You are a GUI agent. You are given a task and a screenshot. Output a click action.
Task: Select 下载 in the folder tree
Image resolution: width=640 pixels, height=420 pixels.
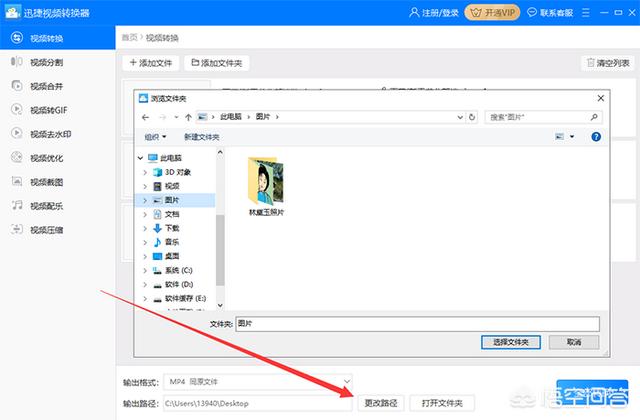pyautogui.click(x=172, y=228)
